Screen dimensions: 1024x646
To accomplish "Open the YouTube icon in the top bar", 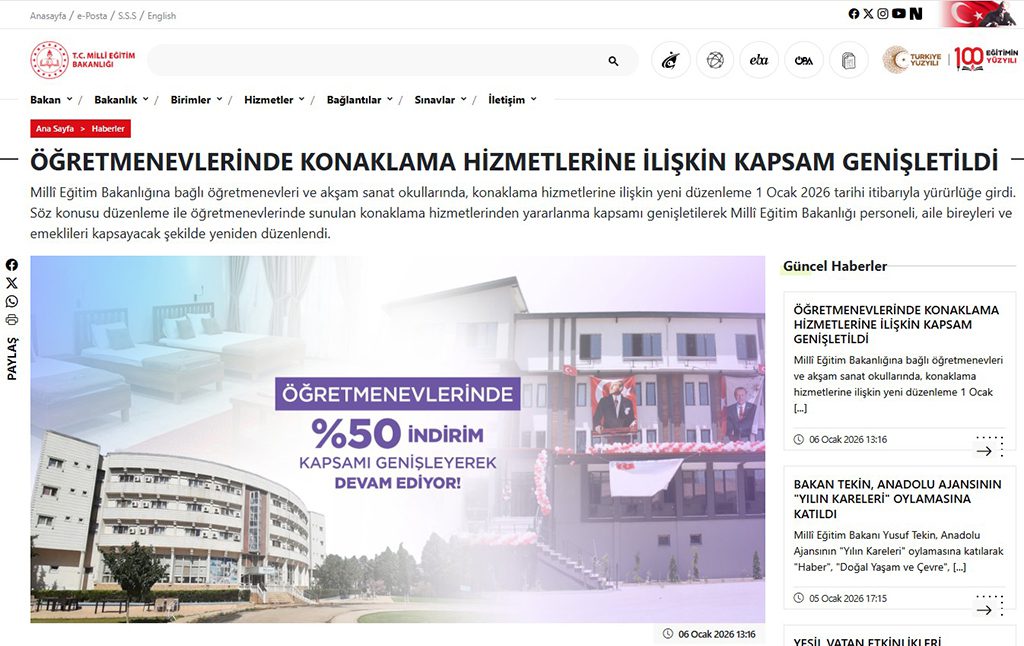I will click(x=899, y=14).
